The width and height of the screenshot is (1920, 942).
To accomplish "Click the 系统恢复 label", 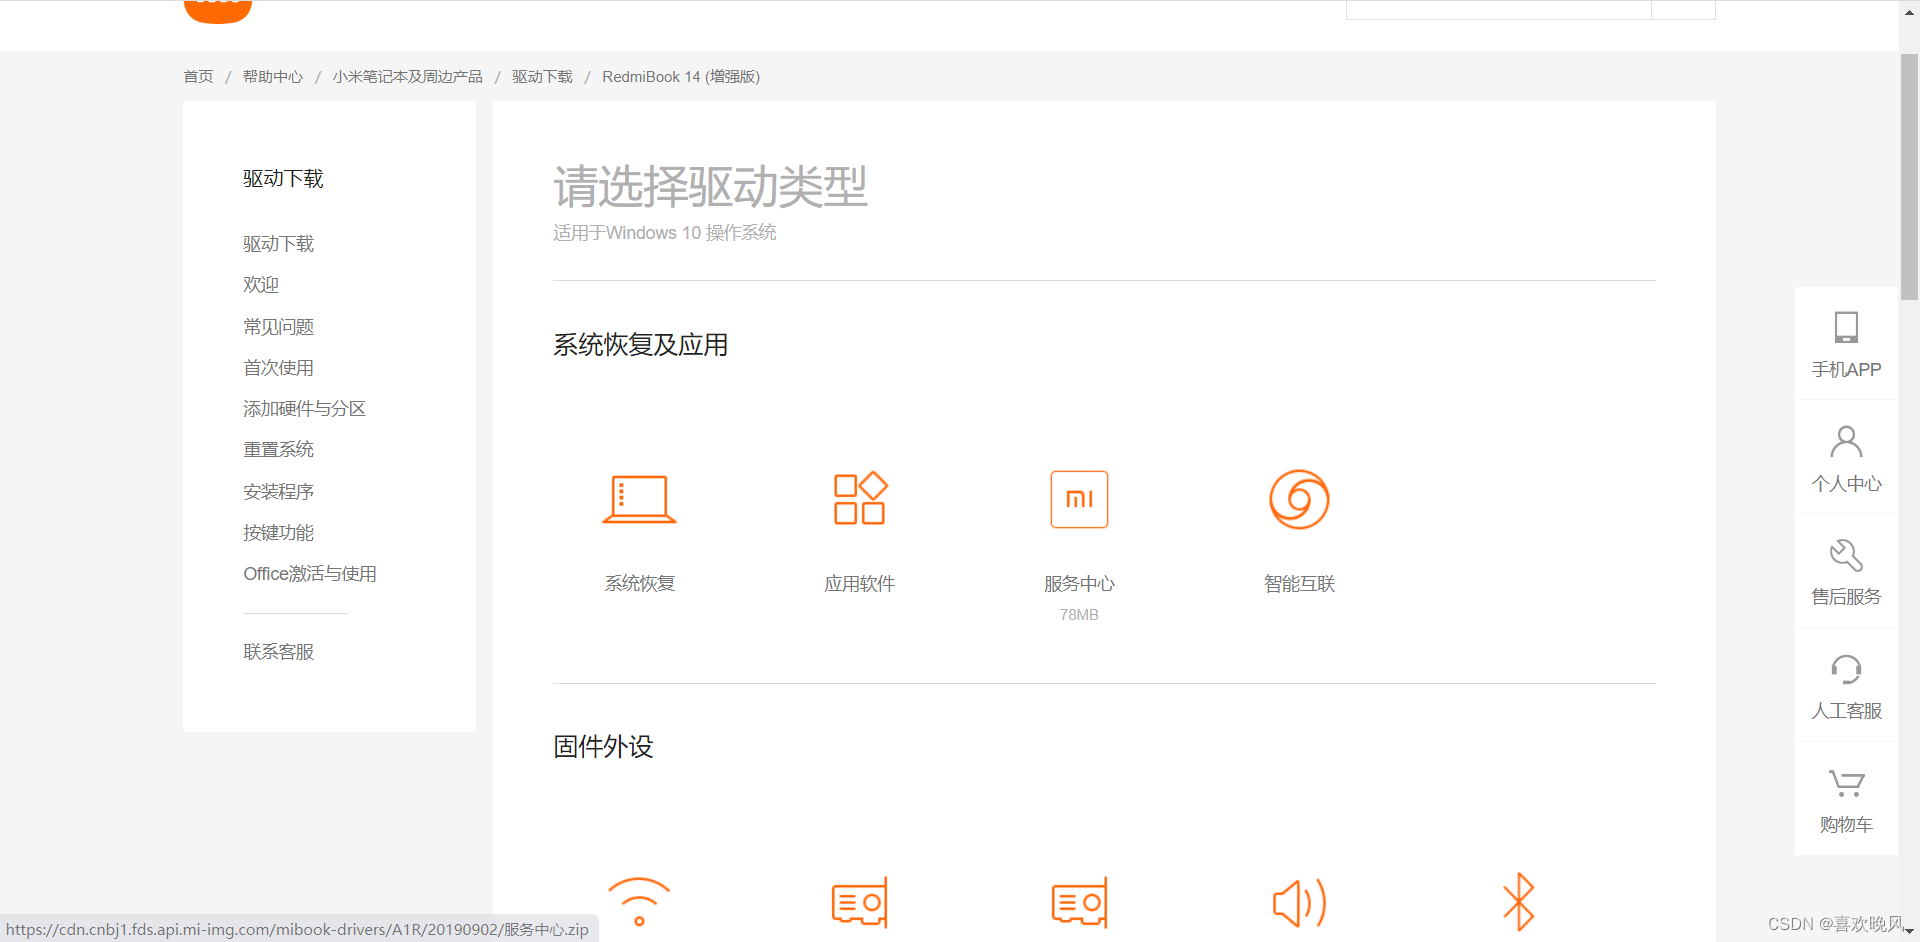I will [x=640, y=584].
